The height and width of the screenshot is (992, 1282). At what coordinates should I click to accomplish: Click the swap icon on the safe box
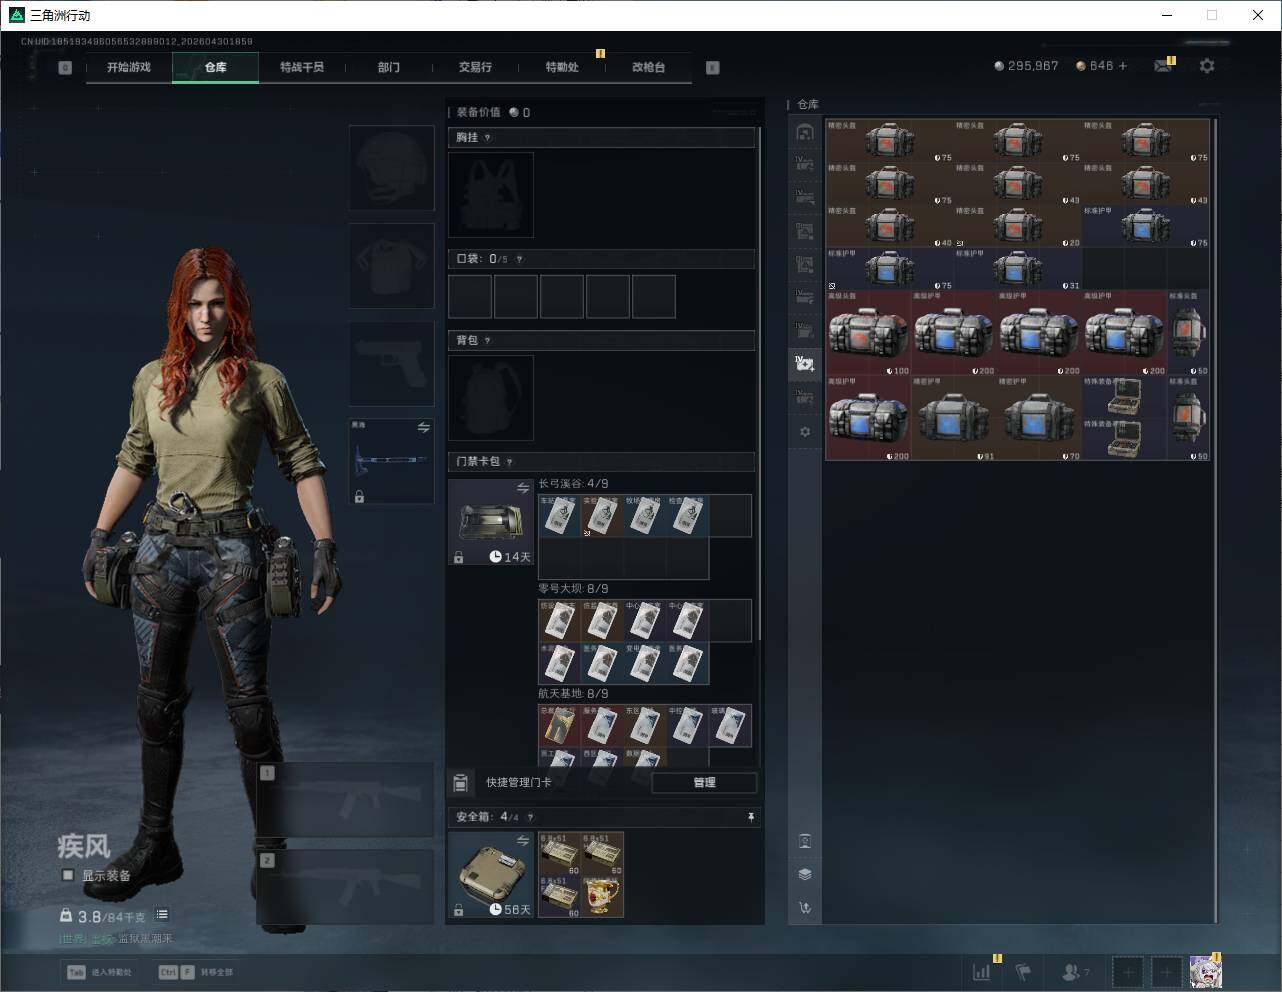523,841
